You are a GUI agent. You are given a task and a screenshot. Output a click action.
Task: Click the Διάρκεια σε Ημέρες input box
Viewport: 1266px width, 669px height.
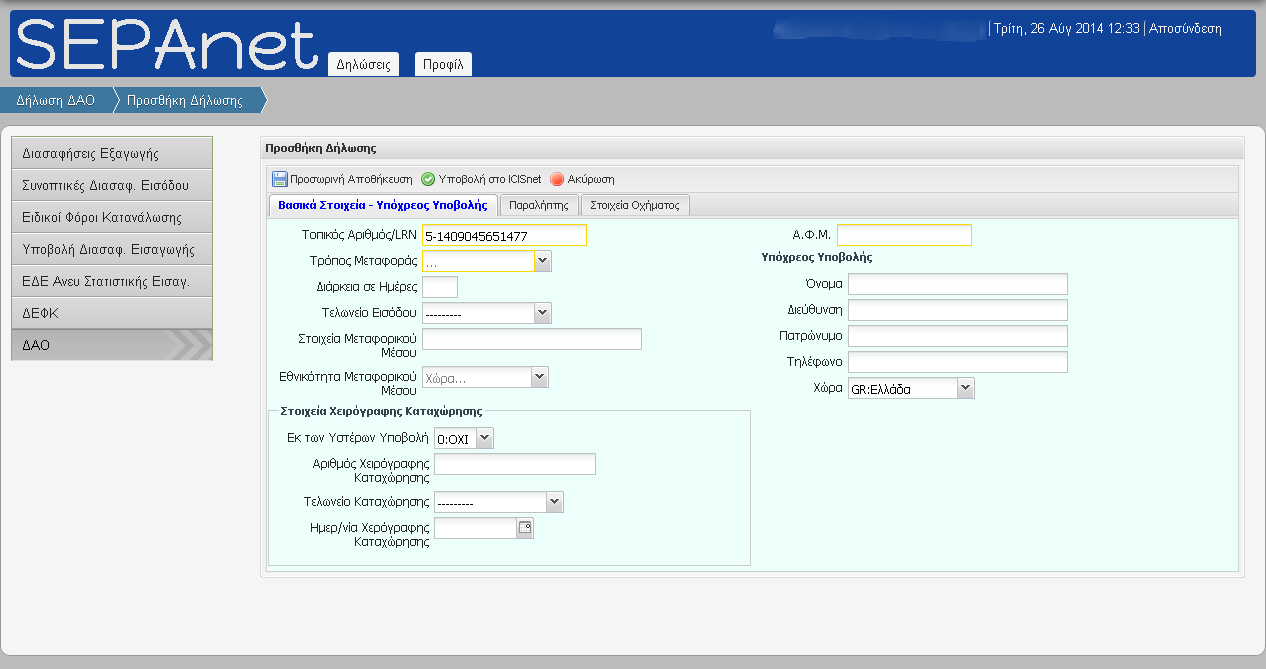point(440,287)
